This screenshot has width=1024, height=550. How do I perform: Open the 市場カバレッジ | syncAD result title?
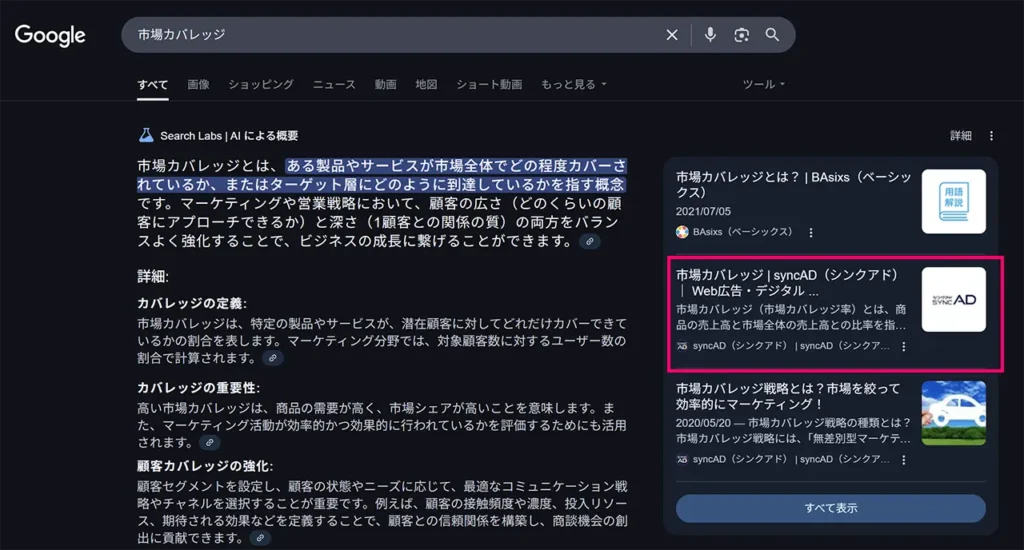coord(787,283)
